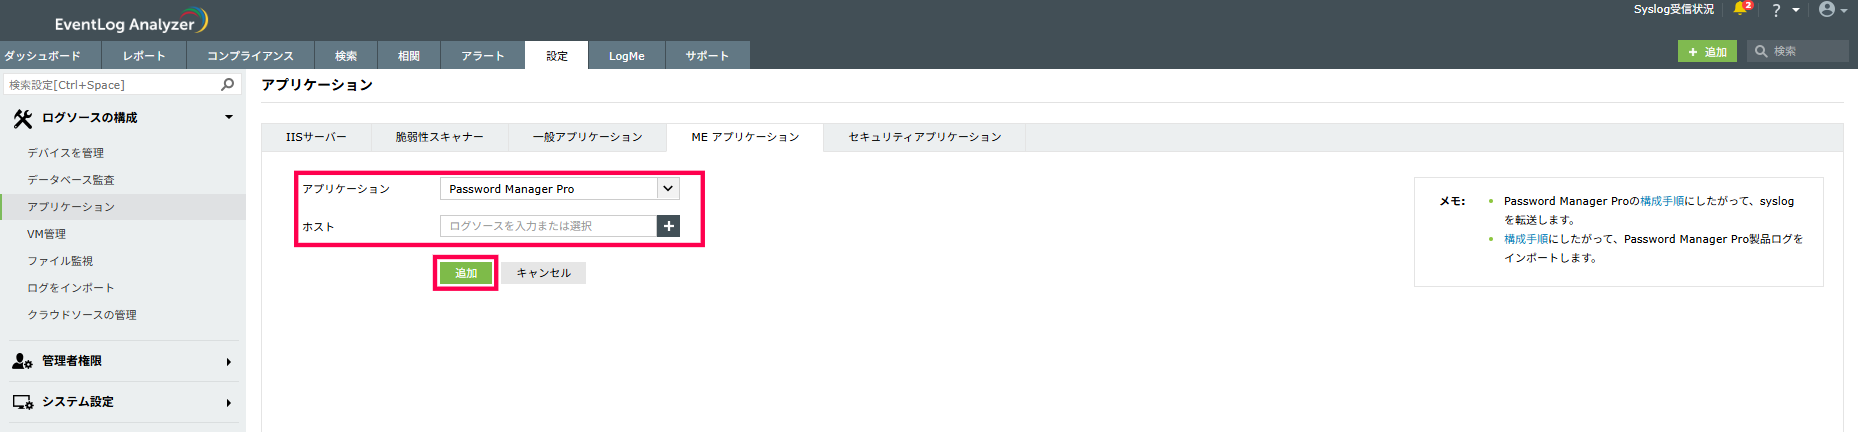The height and width of the screenshot is (432, 1858).
Task: Switch to the IISサーバー sub-tab
Action: tap(316, 137)
